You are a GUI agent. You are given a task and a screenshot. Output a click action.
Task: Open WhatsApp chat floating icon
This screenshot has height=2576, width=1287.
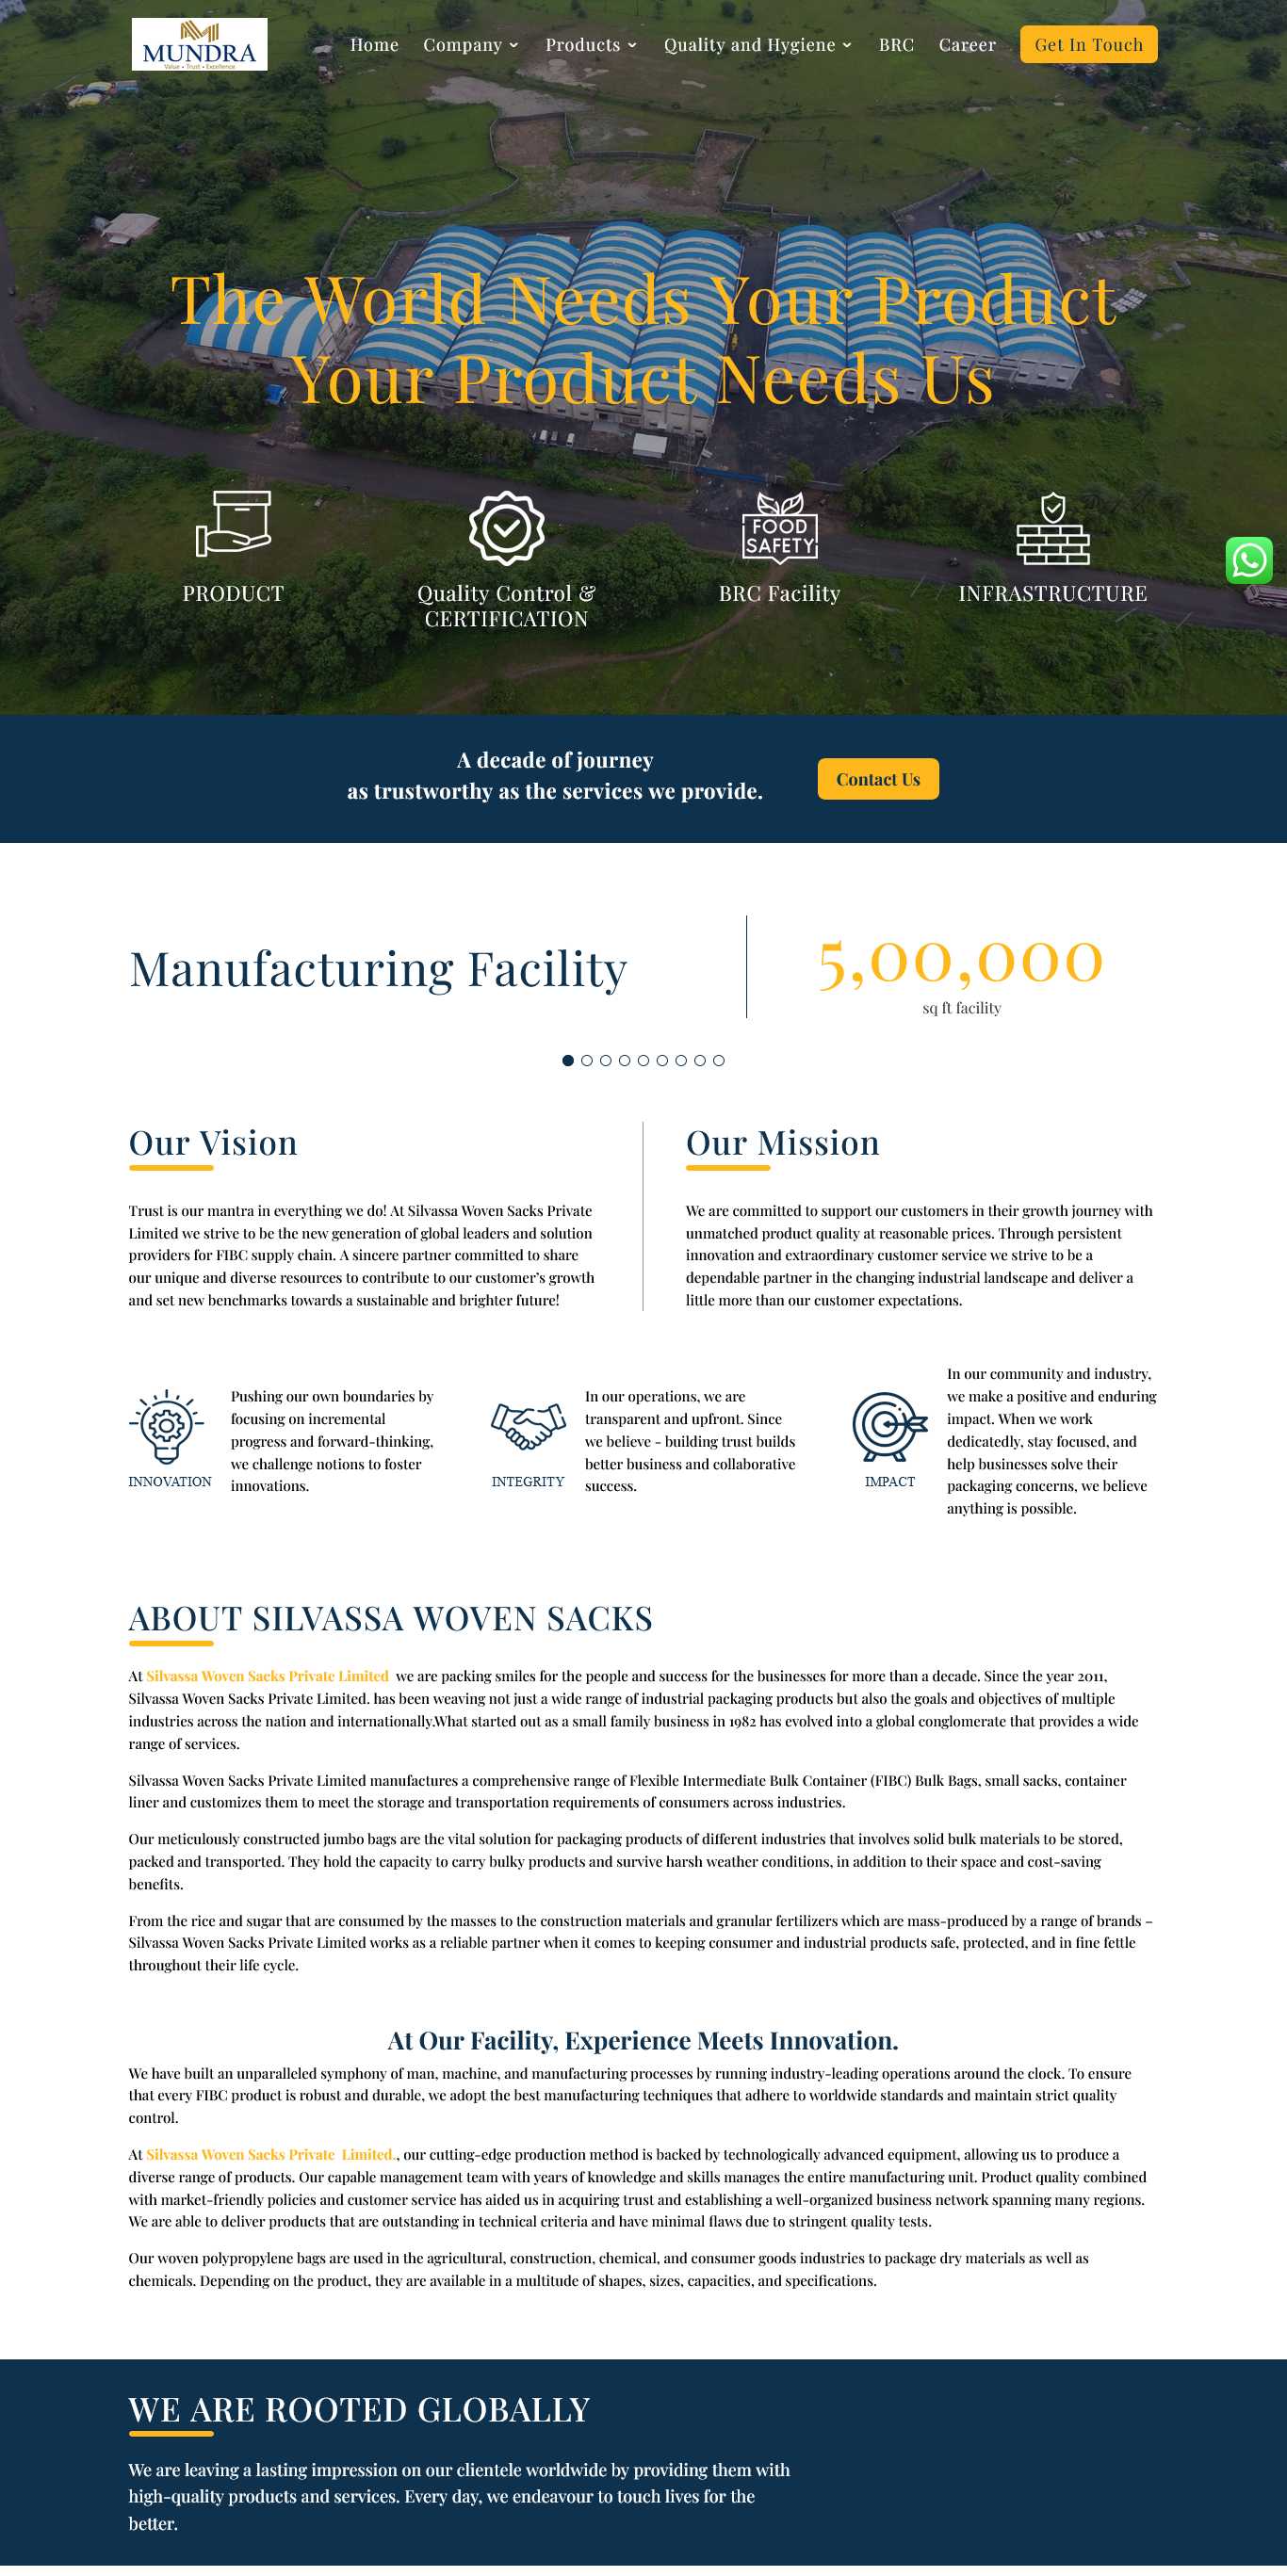click(x=1248, y=560)
